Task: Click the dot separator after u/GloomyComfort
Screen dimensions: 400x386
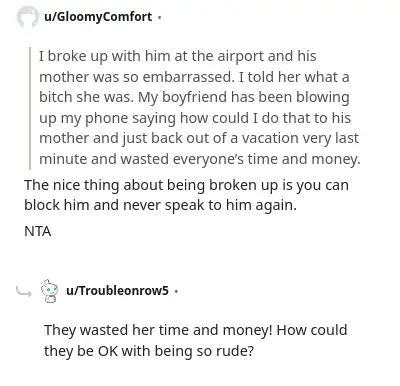Action: (159, 17)
